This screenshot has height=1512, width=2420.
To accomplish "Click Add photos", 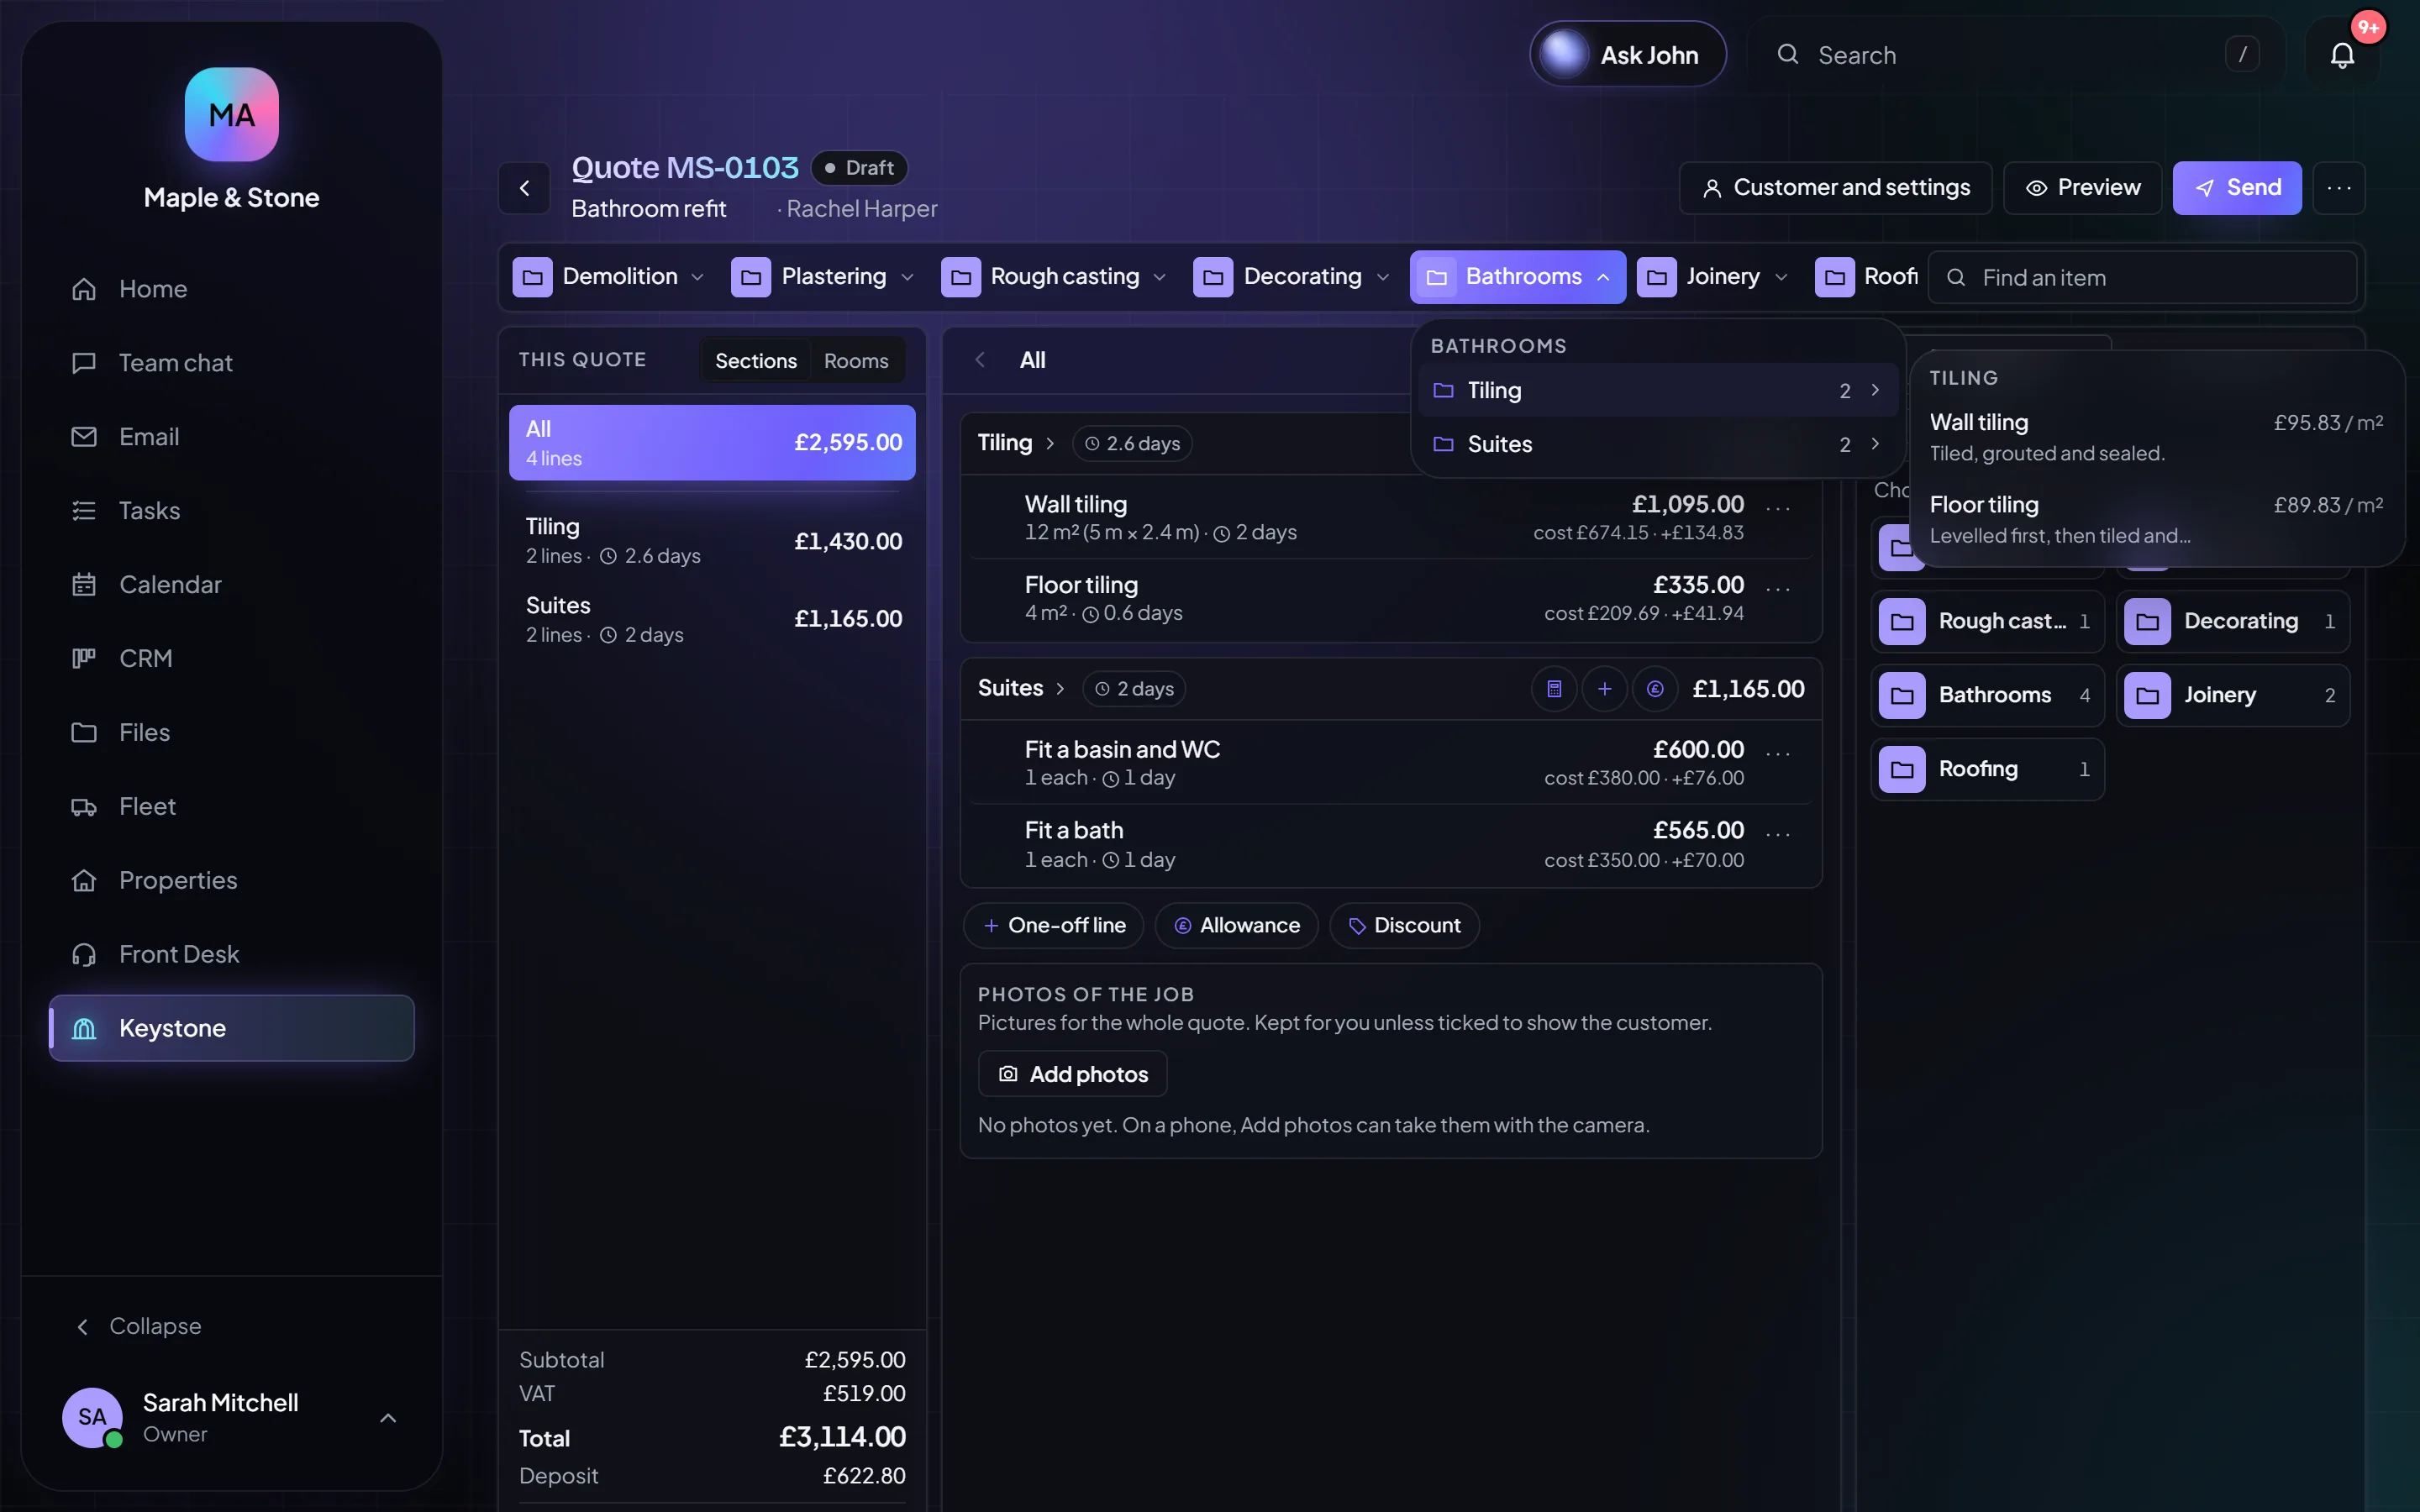I will click(1072, 1074).
